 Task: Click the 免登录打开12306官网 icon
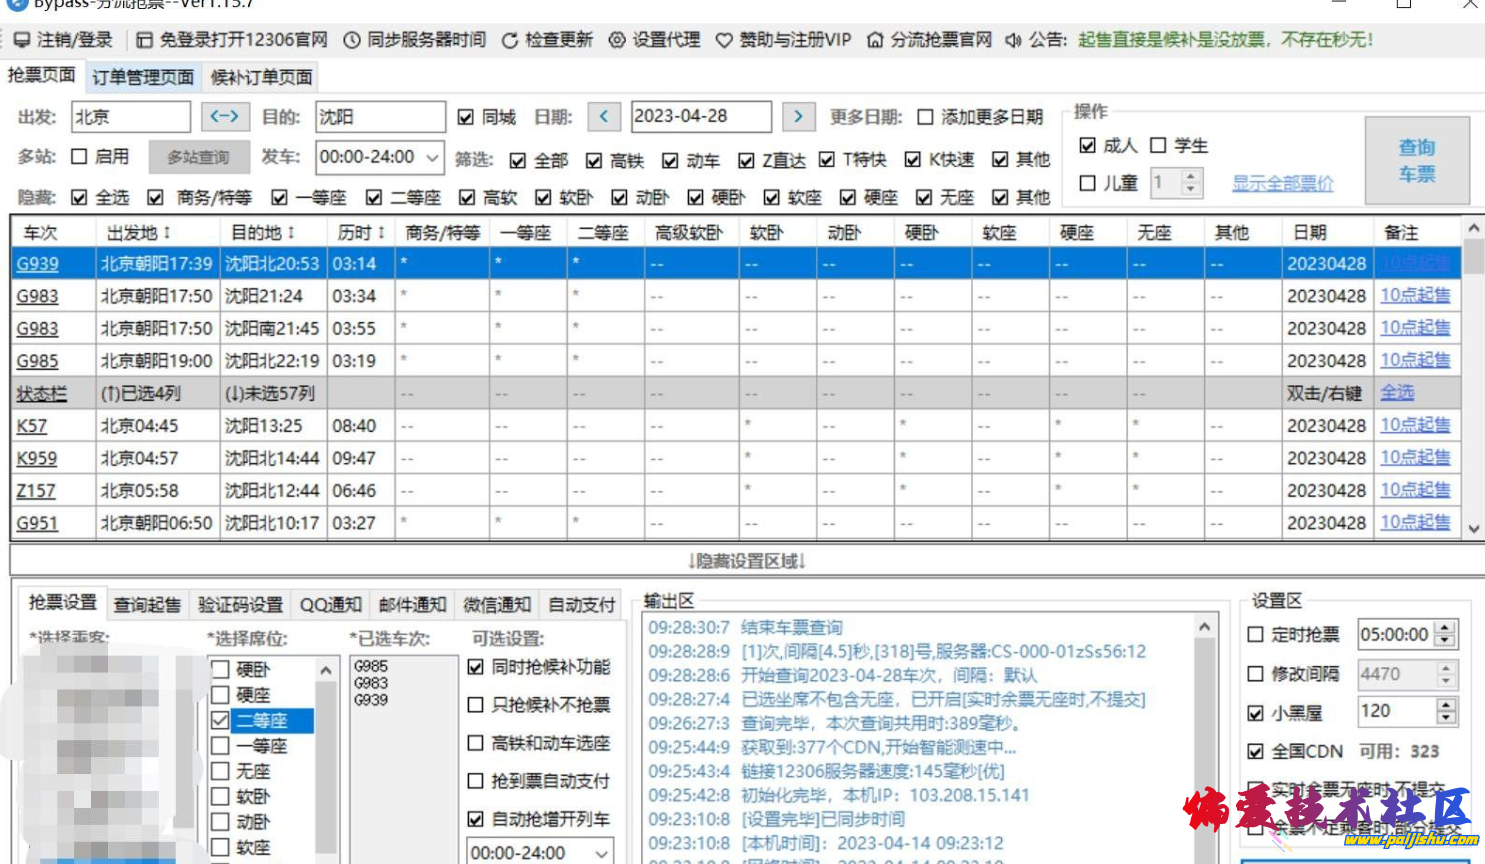click(x=145, y=42)
